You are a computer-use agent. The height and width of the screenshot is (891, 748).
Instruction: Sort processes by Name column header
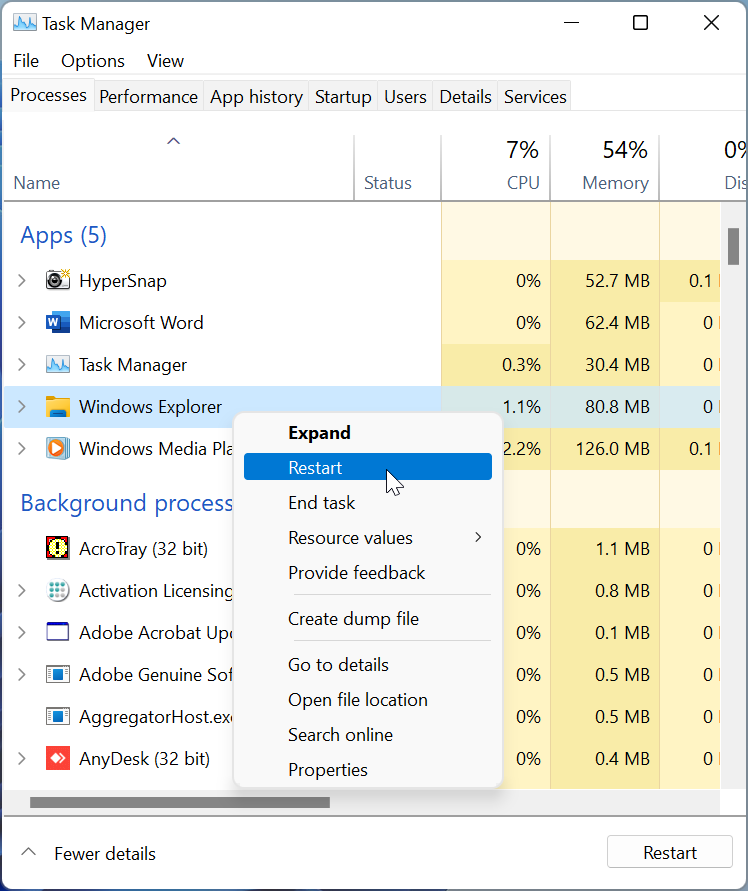click(x=178, y=168)
